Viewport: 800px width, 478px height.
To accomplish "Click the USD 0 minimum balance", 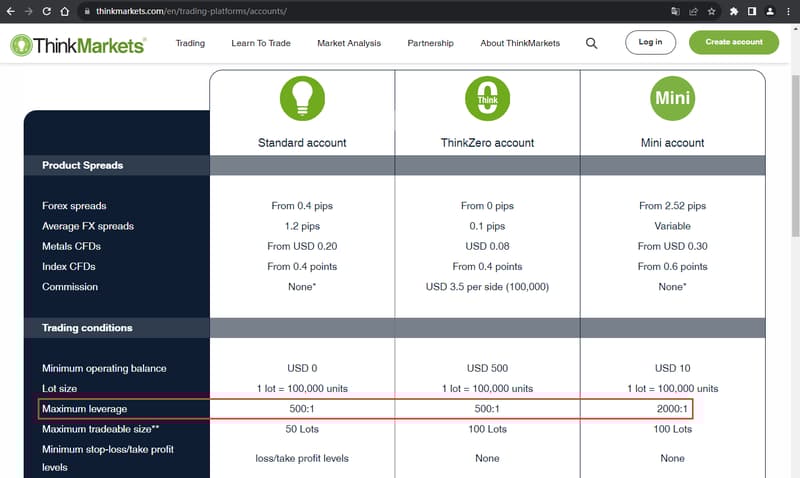I will [302, 368].
